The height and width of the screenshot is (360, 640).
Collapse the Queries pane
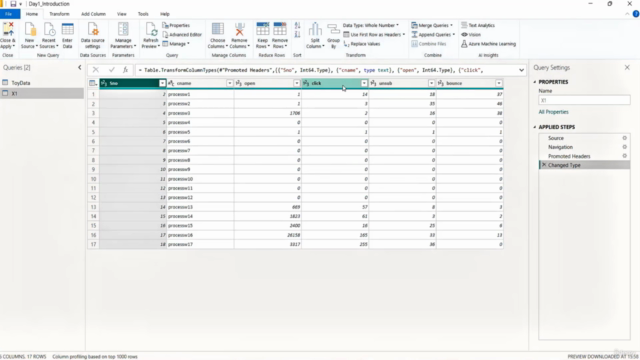pyautogui.click(x=80, y=67)
